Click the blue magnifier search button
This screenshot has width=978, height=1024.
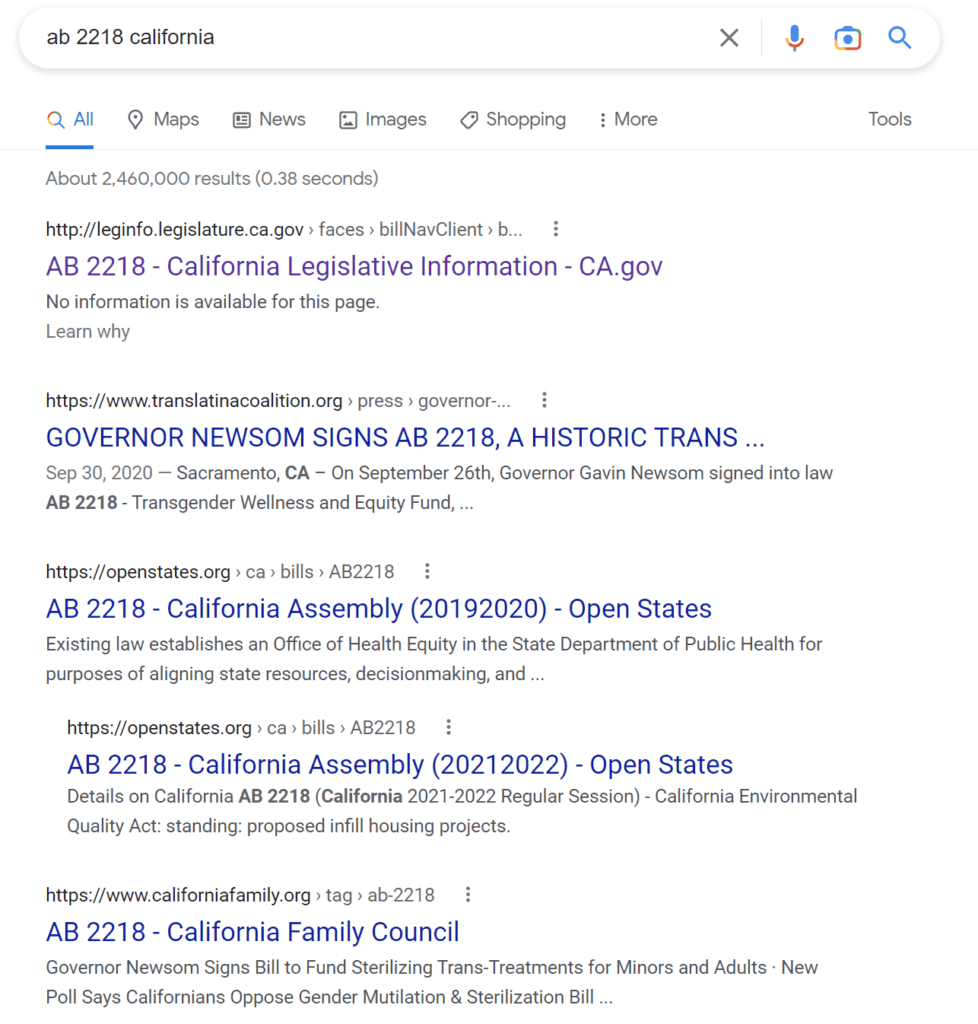(900, 38)
